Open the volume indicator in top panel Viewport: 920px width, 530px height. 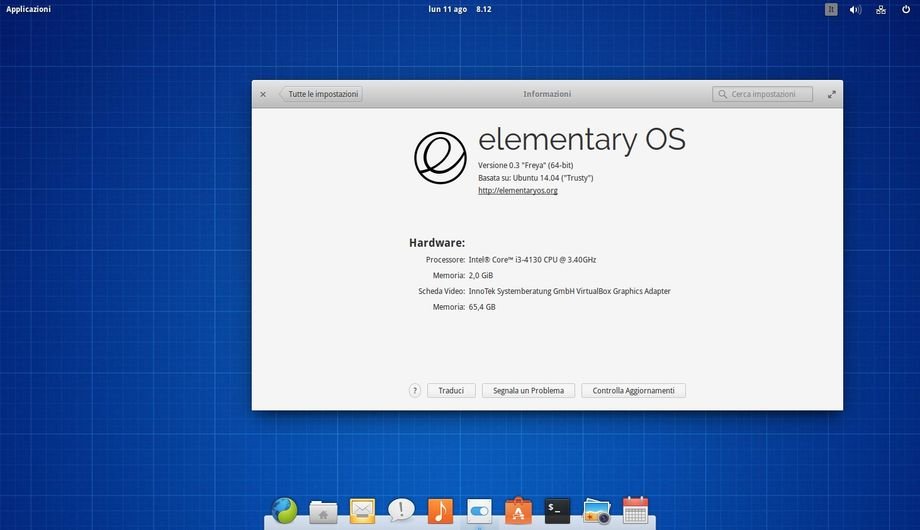pyautogui.click(x=855, y=9)
